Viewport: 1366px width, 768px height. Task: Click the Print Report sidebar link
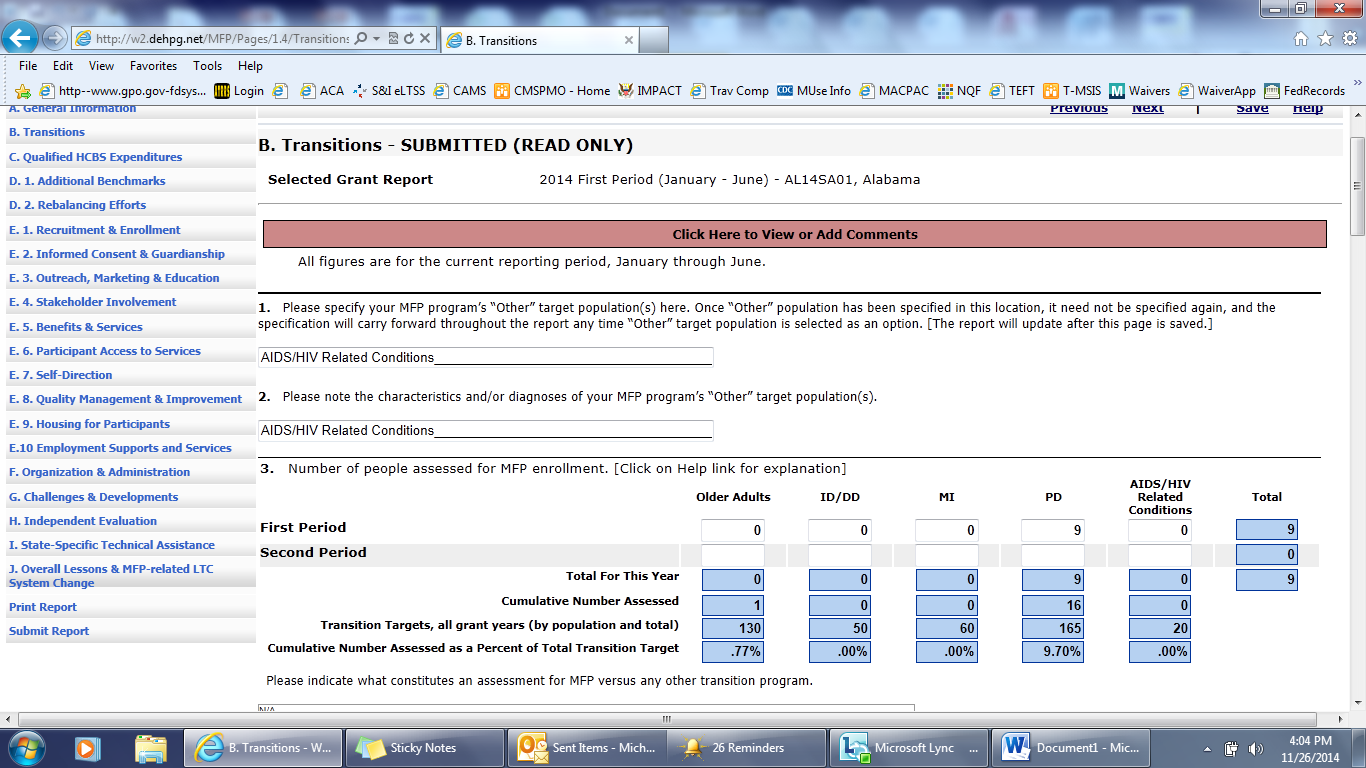[x=43, y=607]
